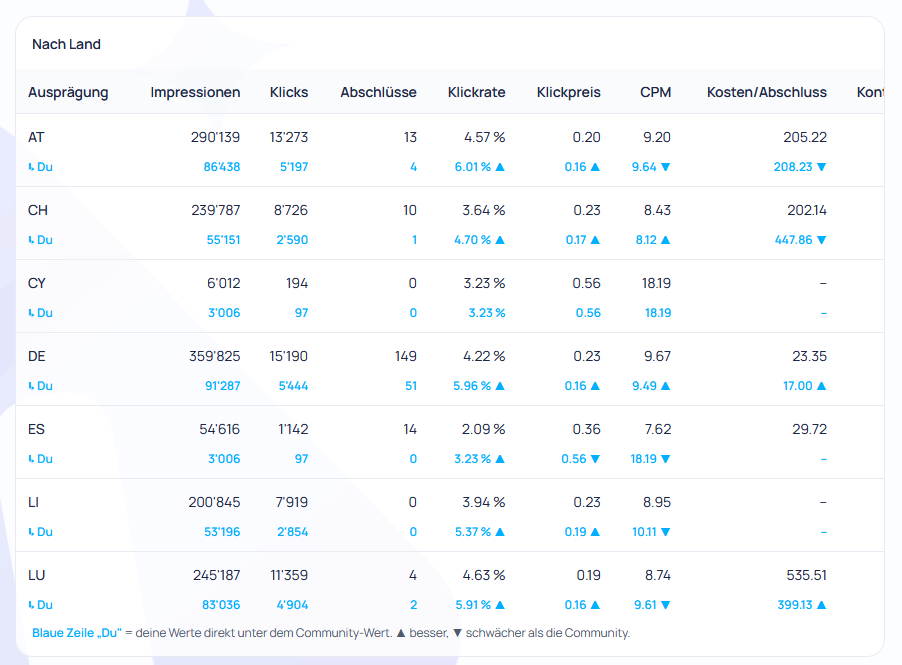Select the AT country row label
Image resolution: width=902 pixels, height=665 pixels.
(x=36, y=137)
